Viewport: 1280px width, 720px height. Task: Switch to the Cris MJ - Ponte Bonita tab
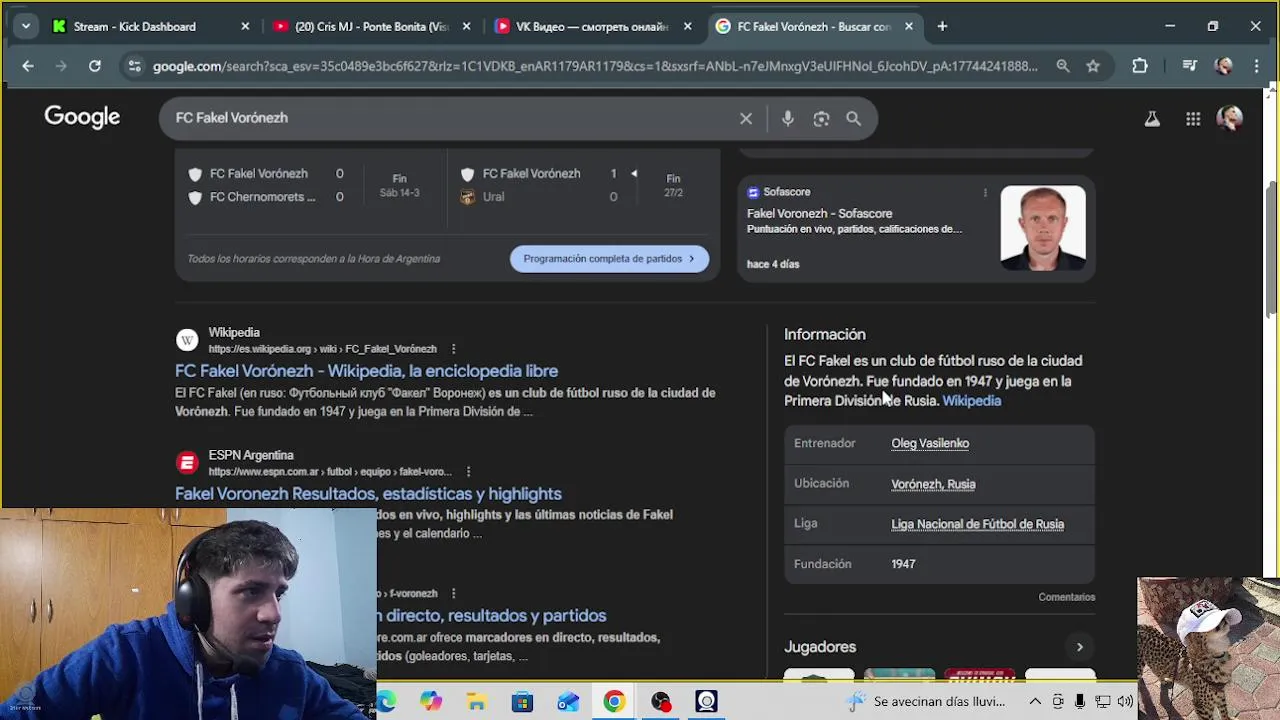(372, 27)
